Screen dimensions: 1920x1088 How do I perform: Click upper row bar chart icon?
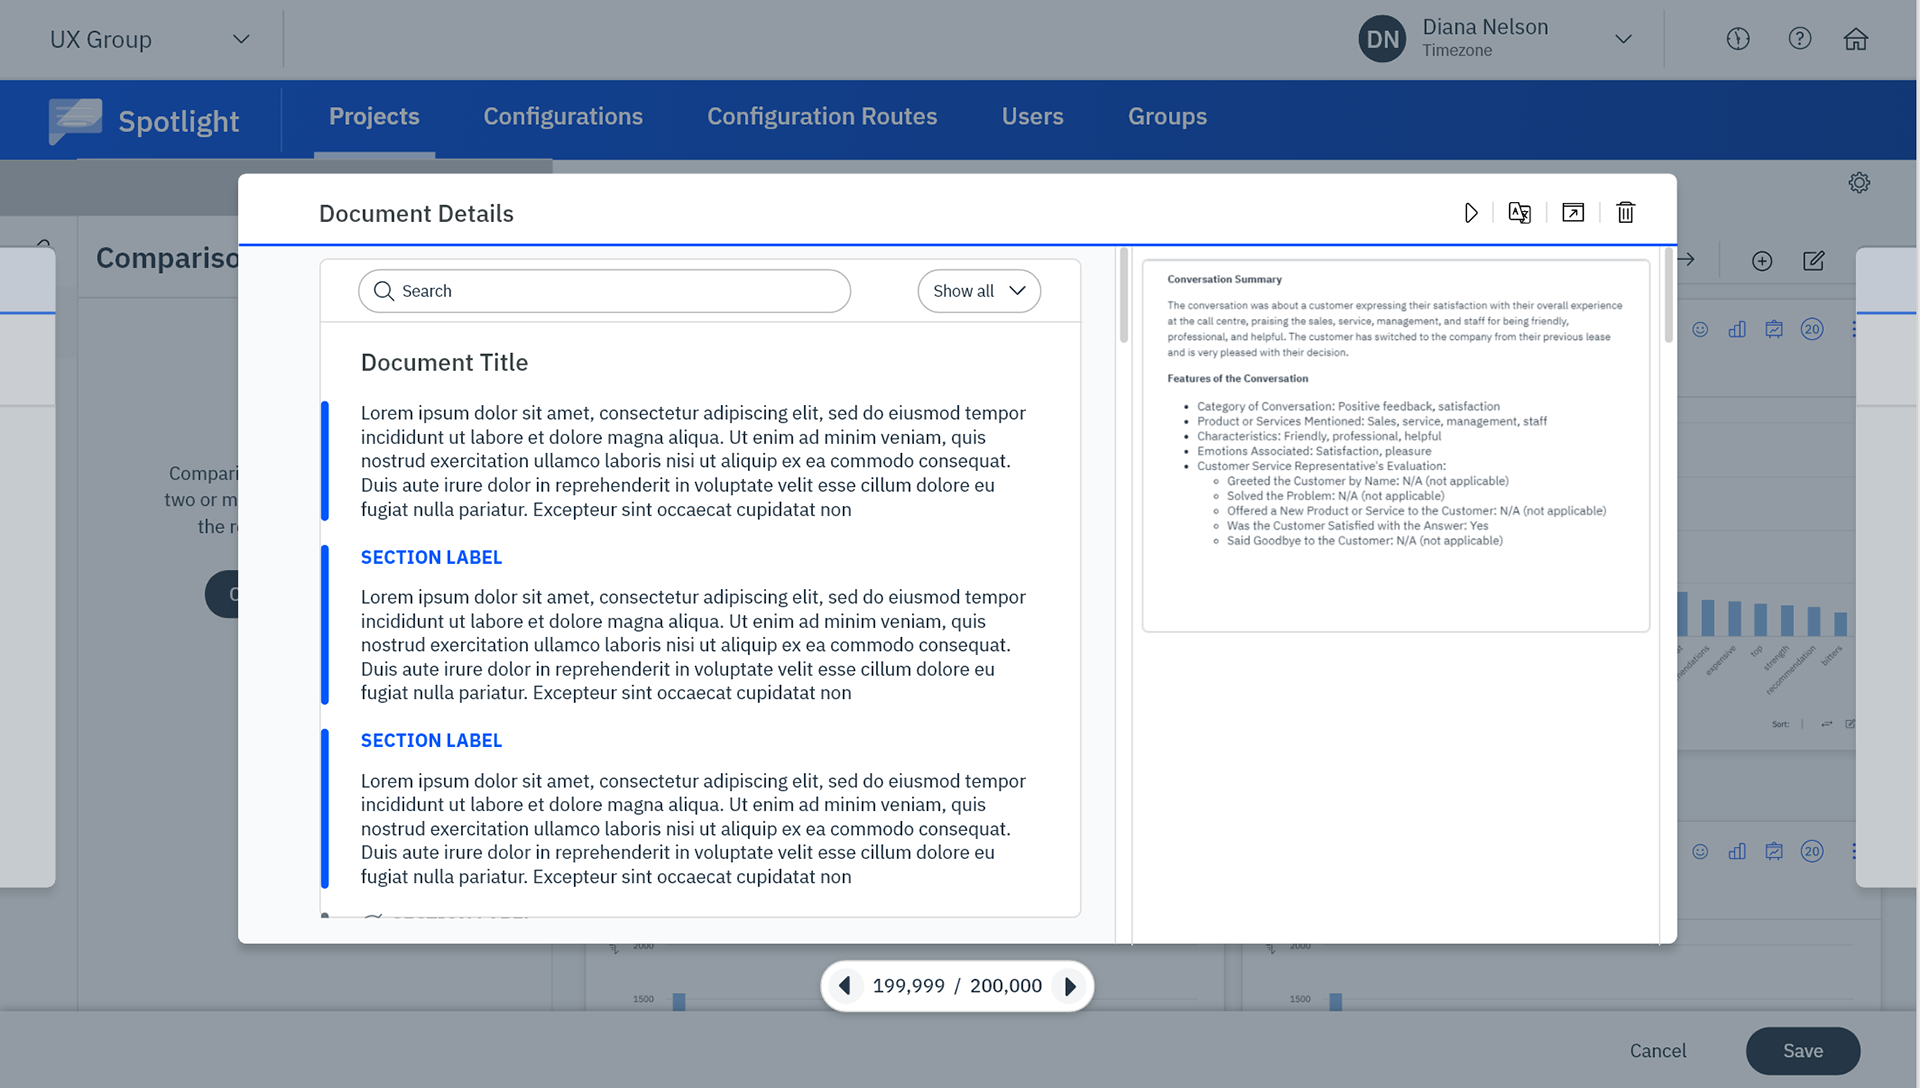click(1737, 330)
